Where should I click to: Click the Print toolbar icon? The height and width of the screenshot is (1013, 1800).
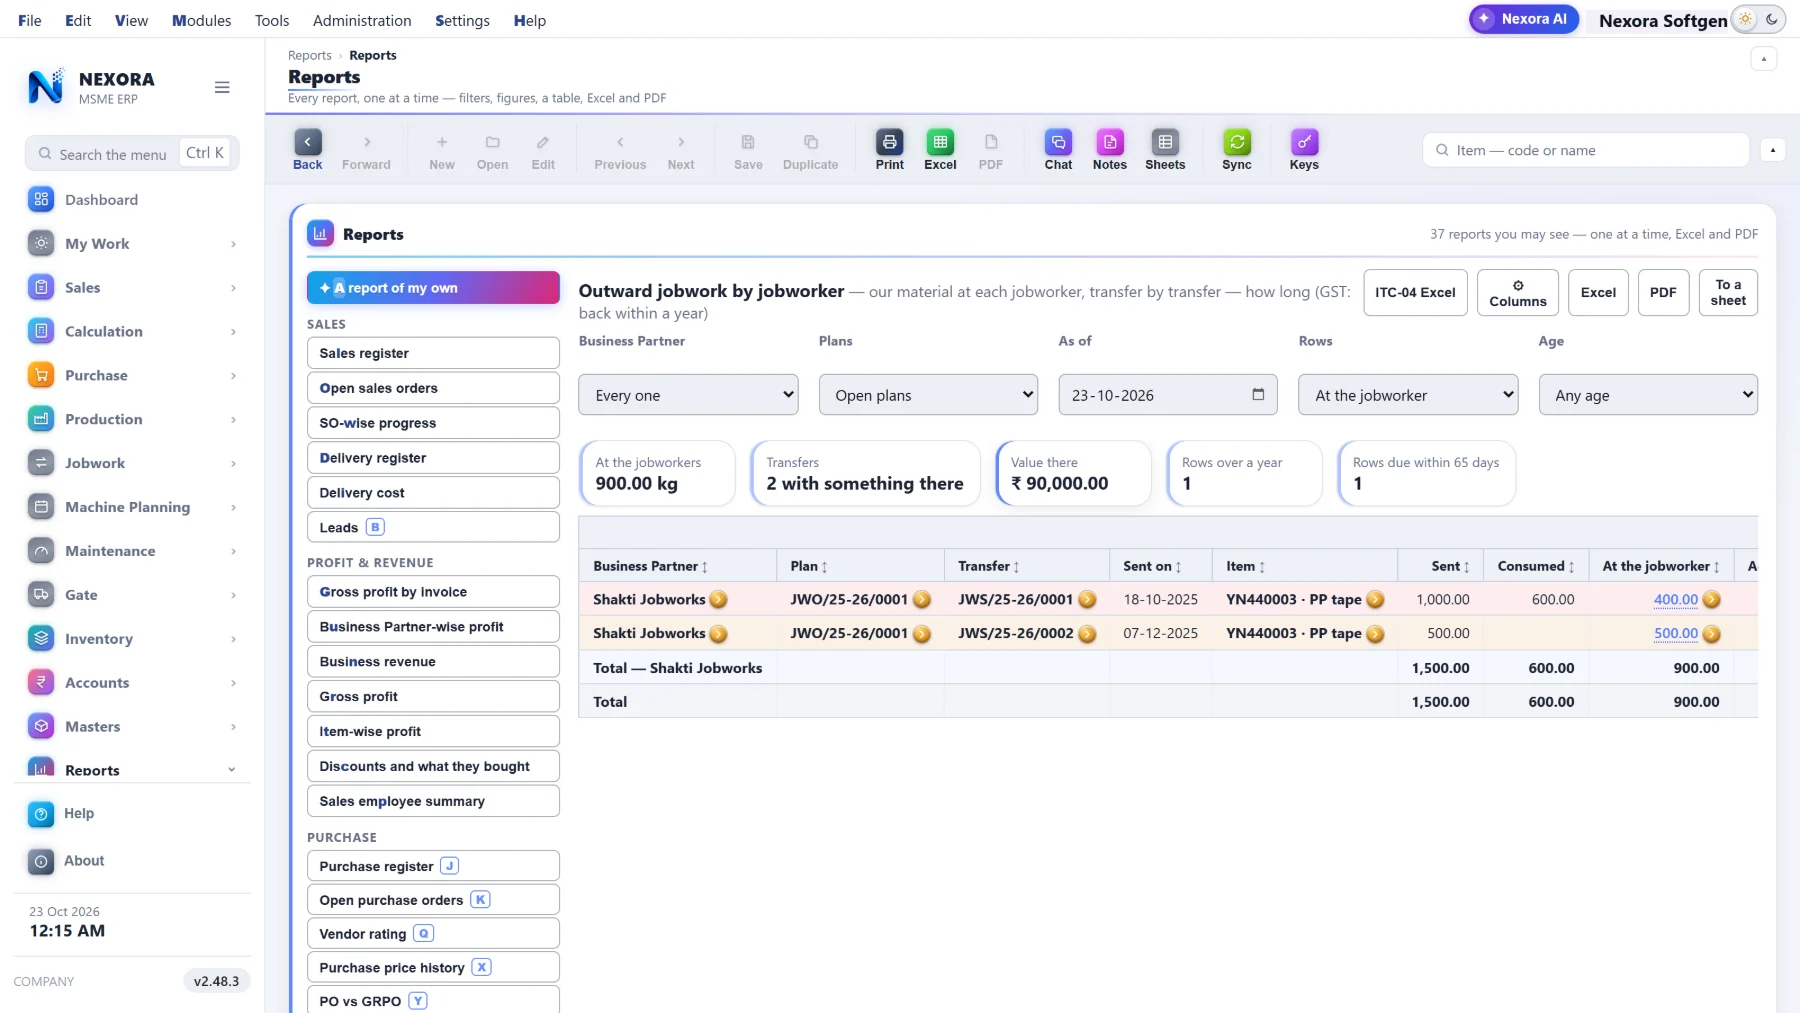pyautogui.click(x=889, y=150)
